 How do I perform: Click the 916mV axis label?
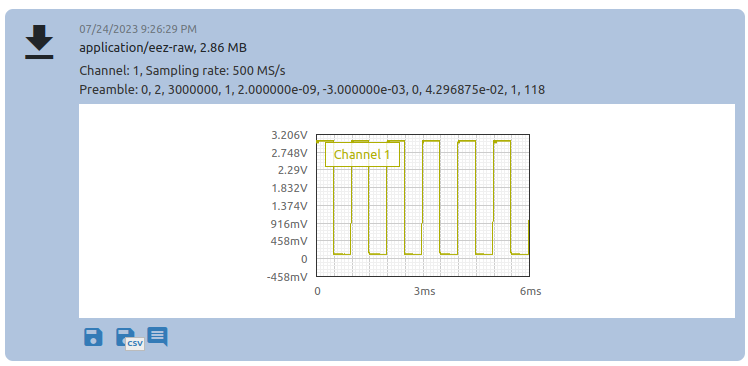(289, 224)
